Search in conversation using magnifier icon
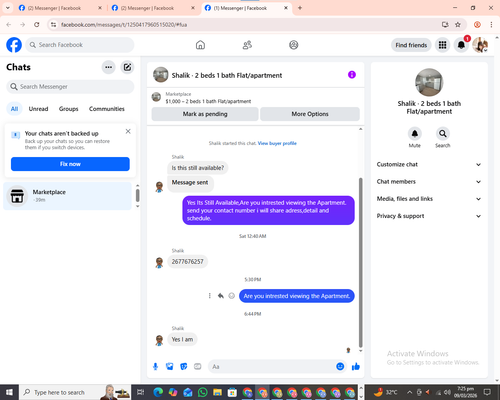Image resolution: width=500 pixels, height=400 pixels. (x=443, y=134)
